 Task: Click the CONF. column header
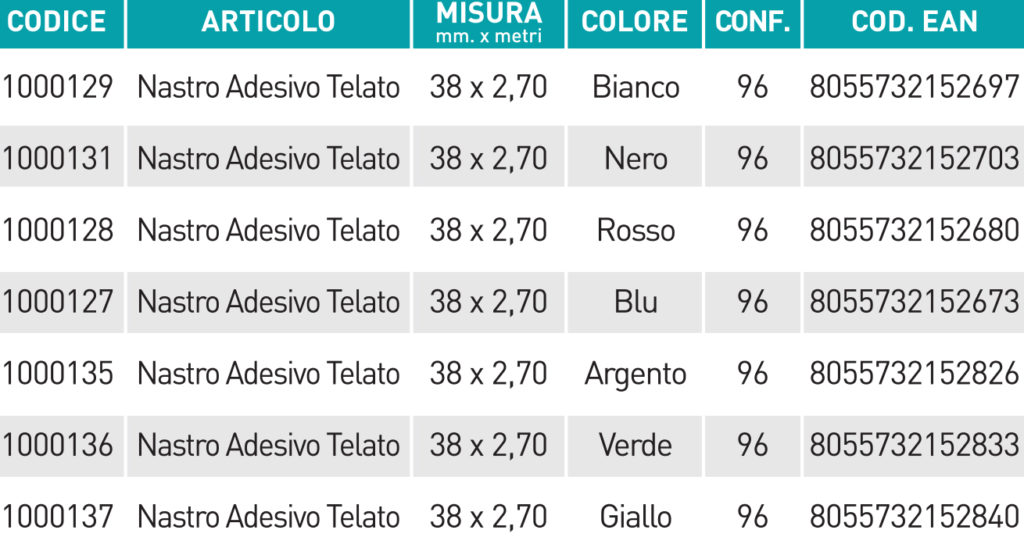point(752,22)
